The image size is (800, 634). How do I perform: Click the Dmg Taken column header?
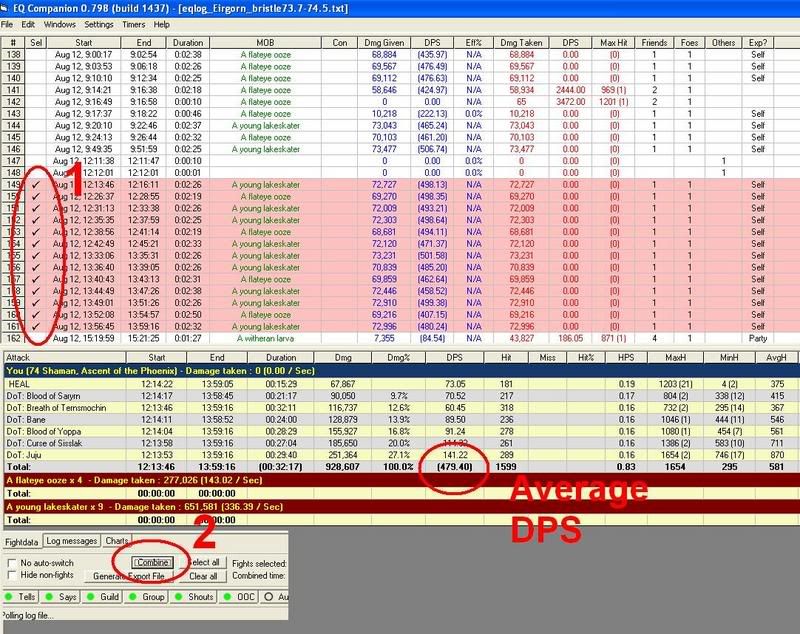point(521,43)
